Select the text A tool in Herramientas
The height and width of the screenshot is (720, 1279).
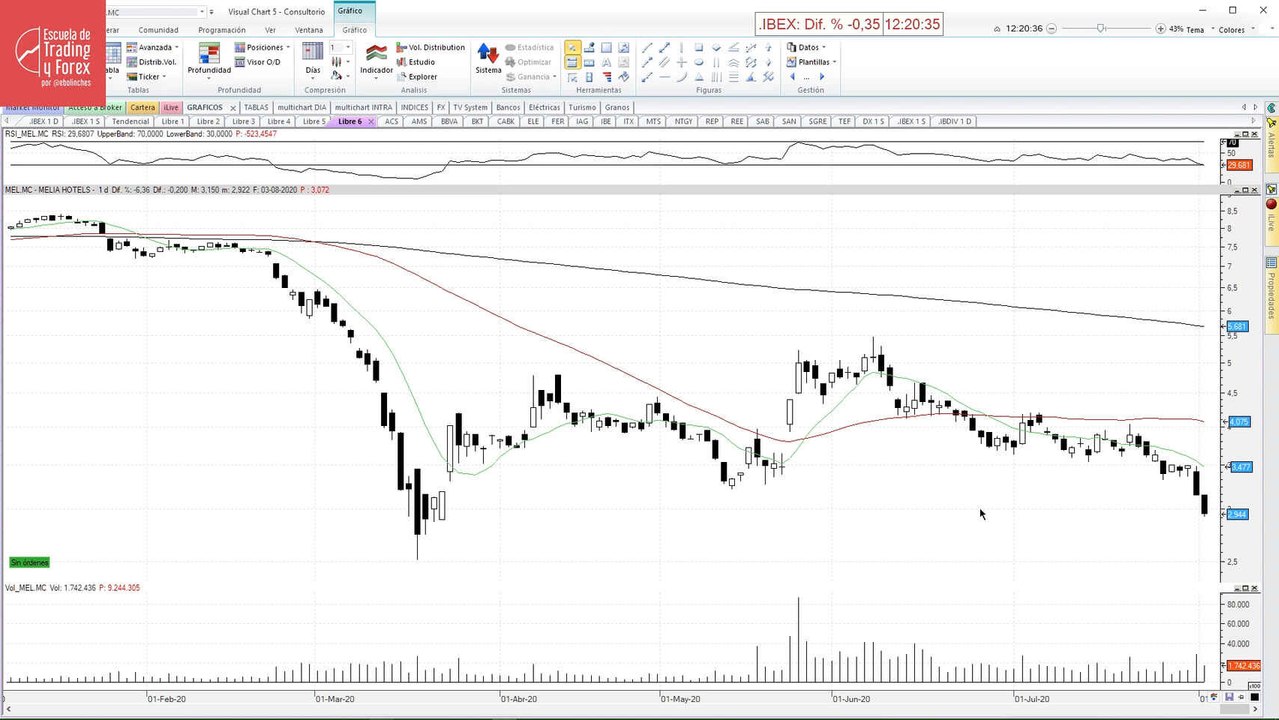click(x=606, y=62)
